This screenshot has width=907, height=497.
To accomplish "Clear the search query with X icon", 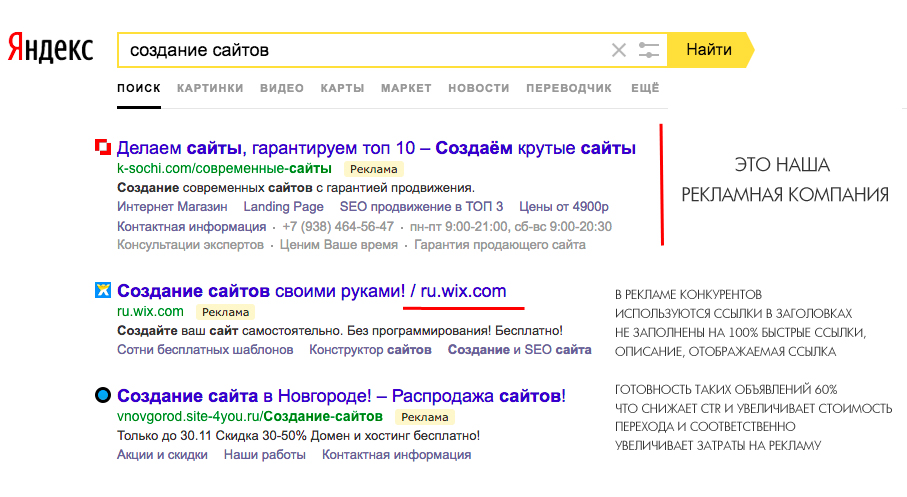I will [619, 50].
